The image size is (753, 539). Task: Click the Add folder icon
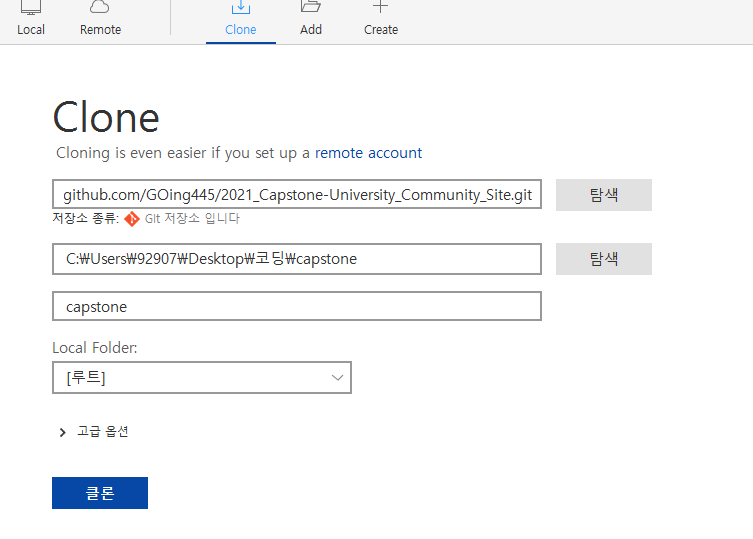tap(310, 6)
